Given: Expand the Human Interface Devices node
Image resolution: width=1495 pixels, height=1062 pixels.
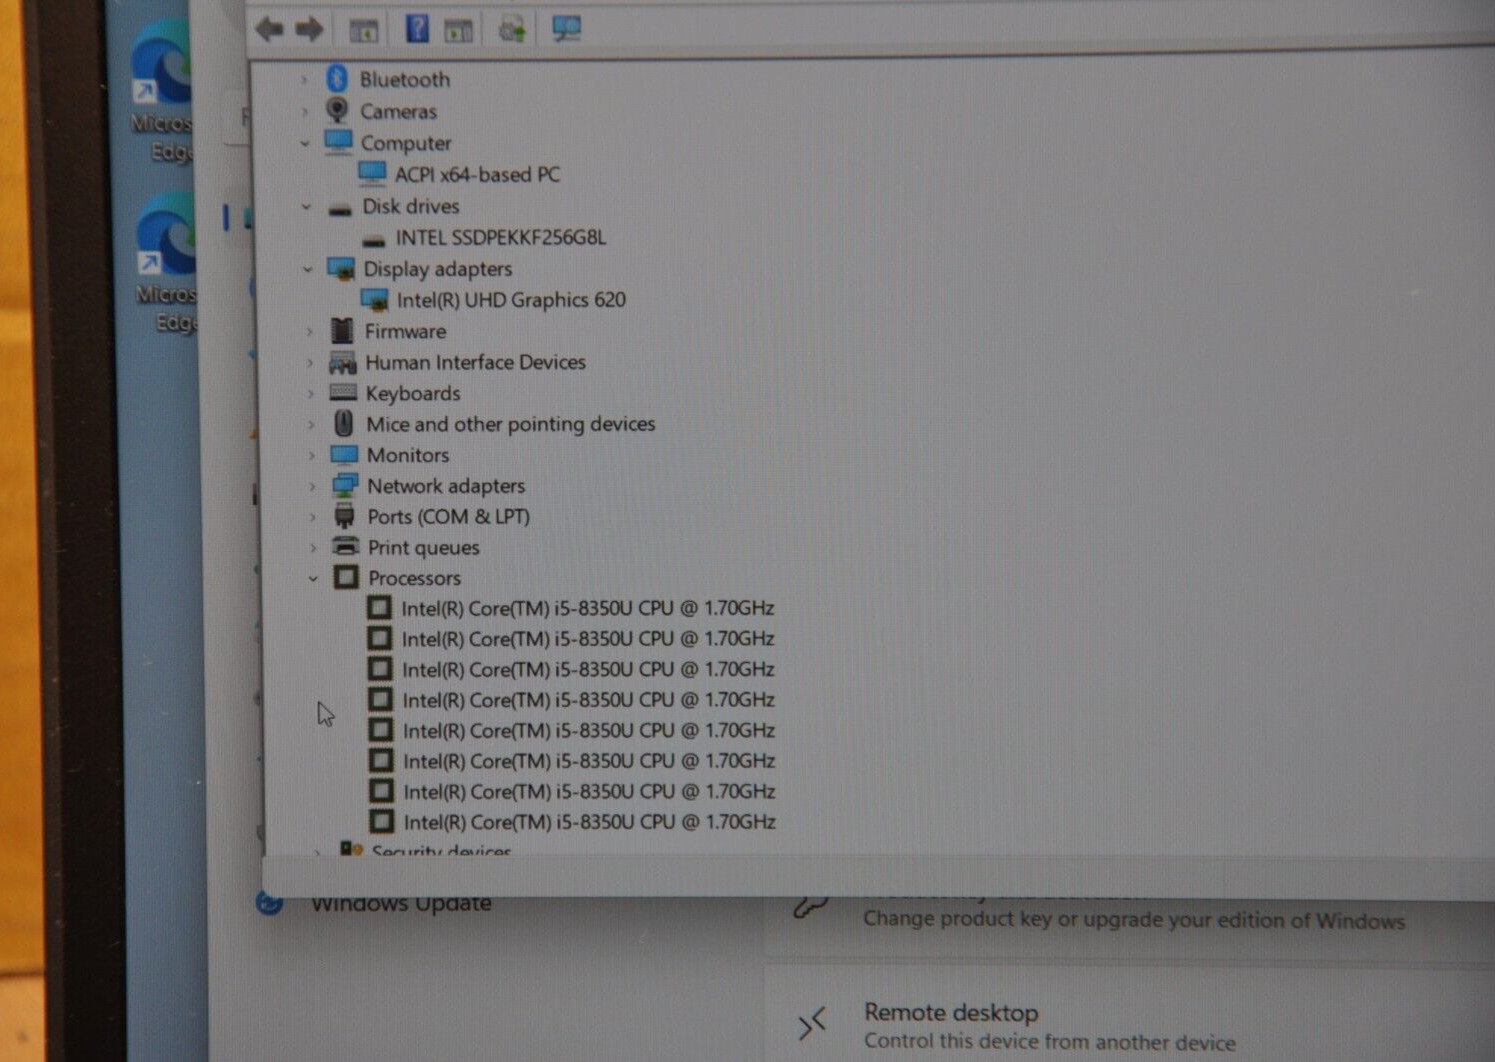Looking at the screenshot, I should click(x=310, y=362).
